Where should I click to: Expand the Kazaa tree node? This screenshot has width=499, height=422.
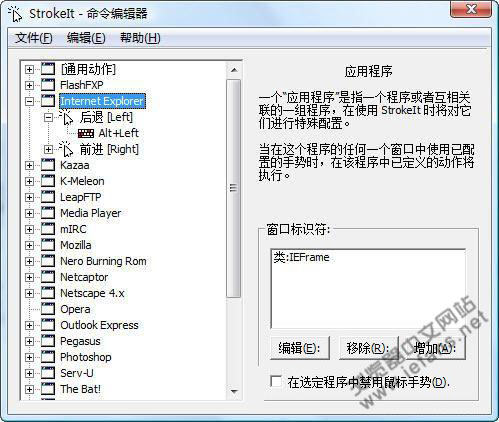(29, 165)
